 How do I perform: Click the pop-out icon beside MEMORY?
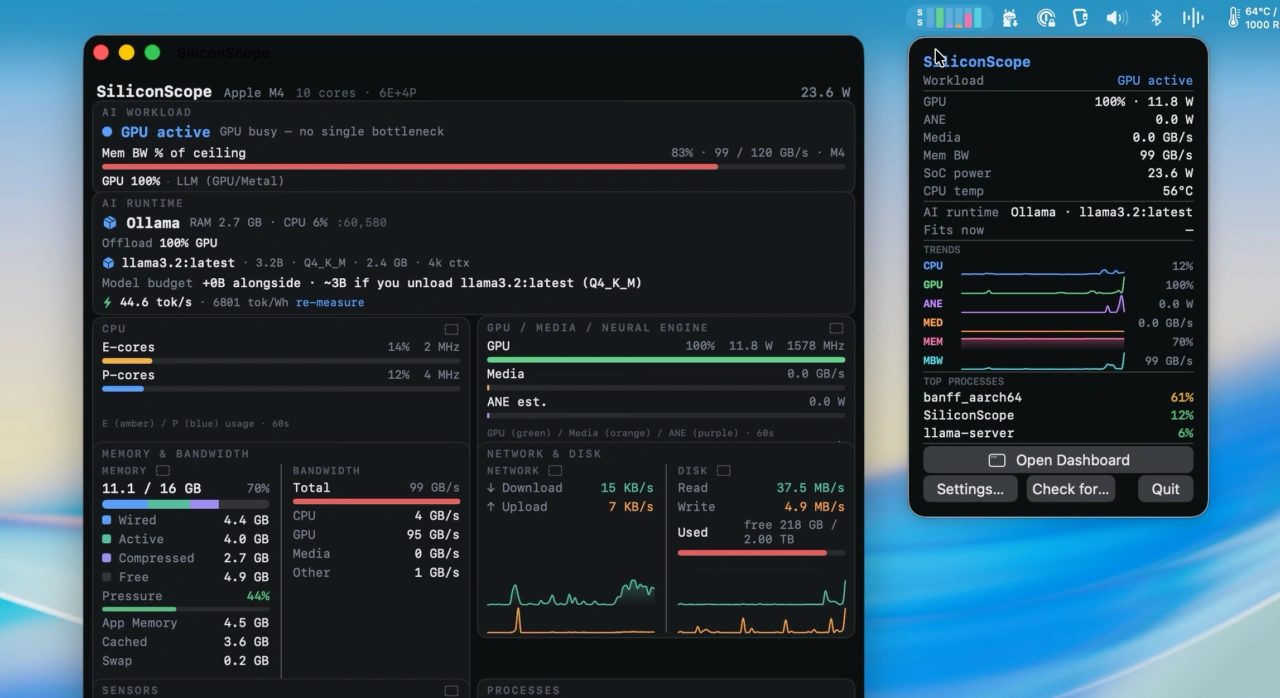click(163, 470)
